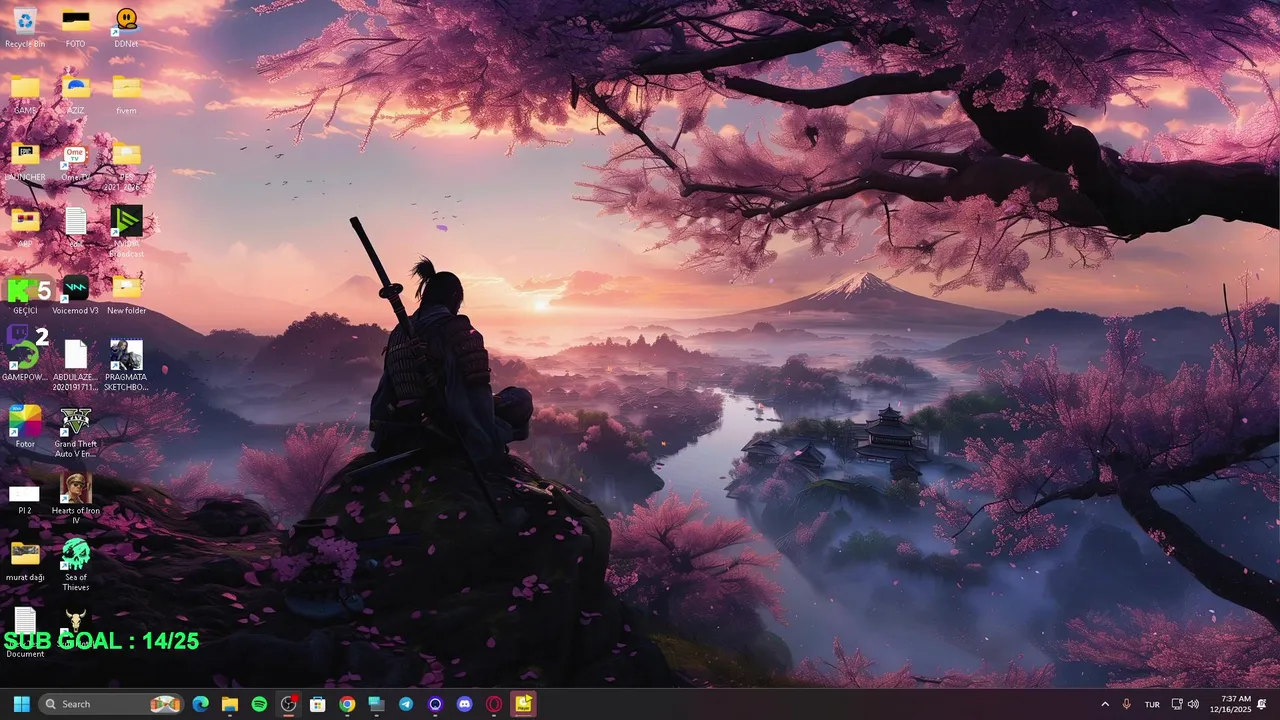Select the GEÇİCİ desktop icon
Image resolution: width=1280 pixels, height=720 pixels.
tap(25, 295)
